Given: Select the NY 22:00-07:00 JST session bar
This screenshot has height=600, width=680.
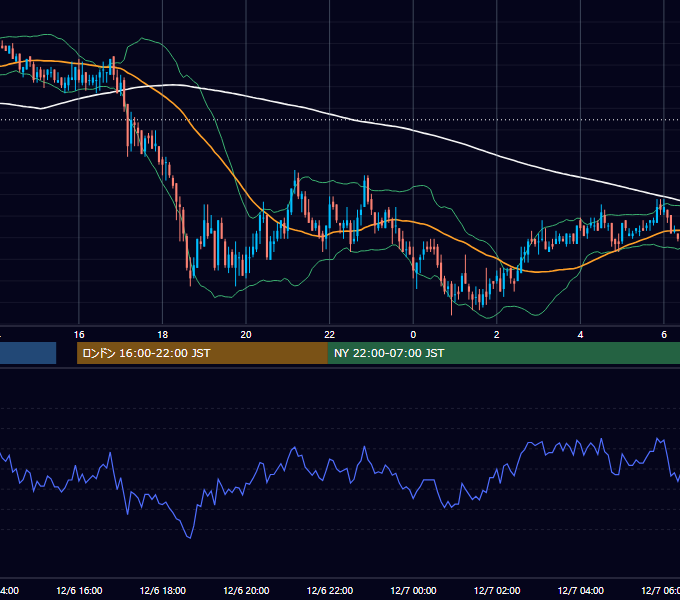Looking at the screenshot, I should pyautogui.click(x=503, y=353).
